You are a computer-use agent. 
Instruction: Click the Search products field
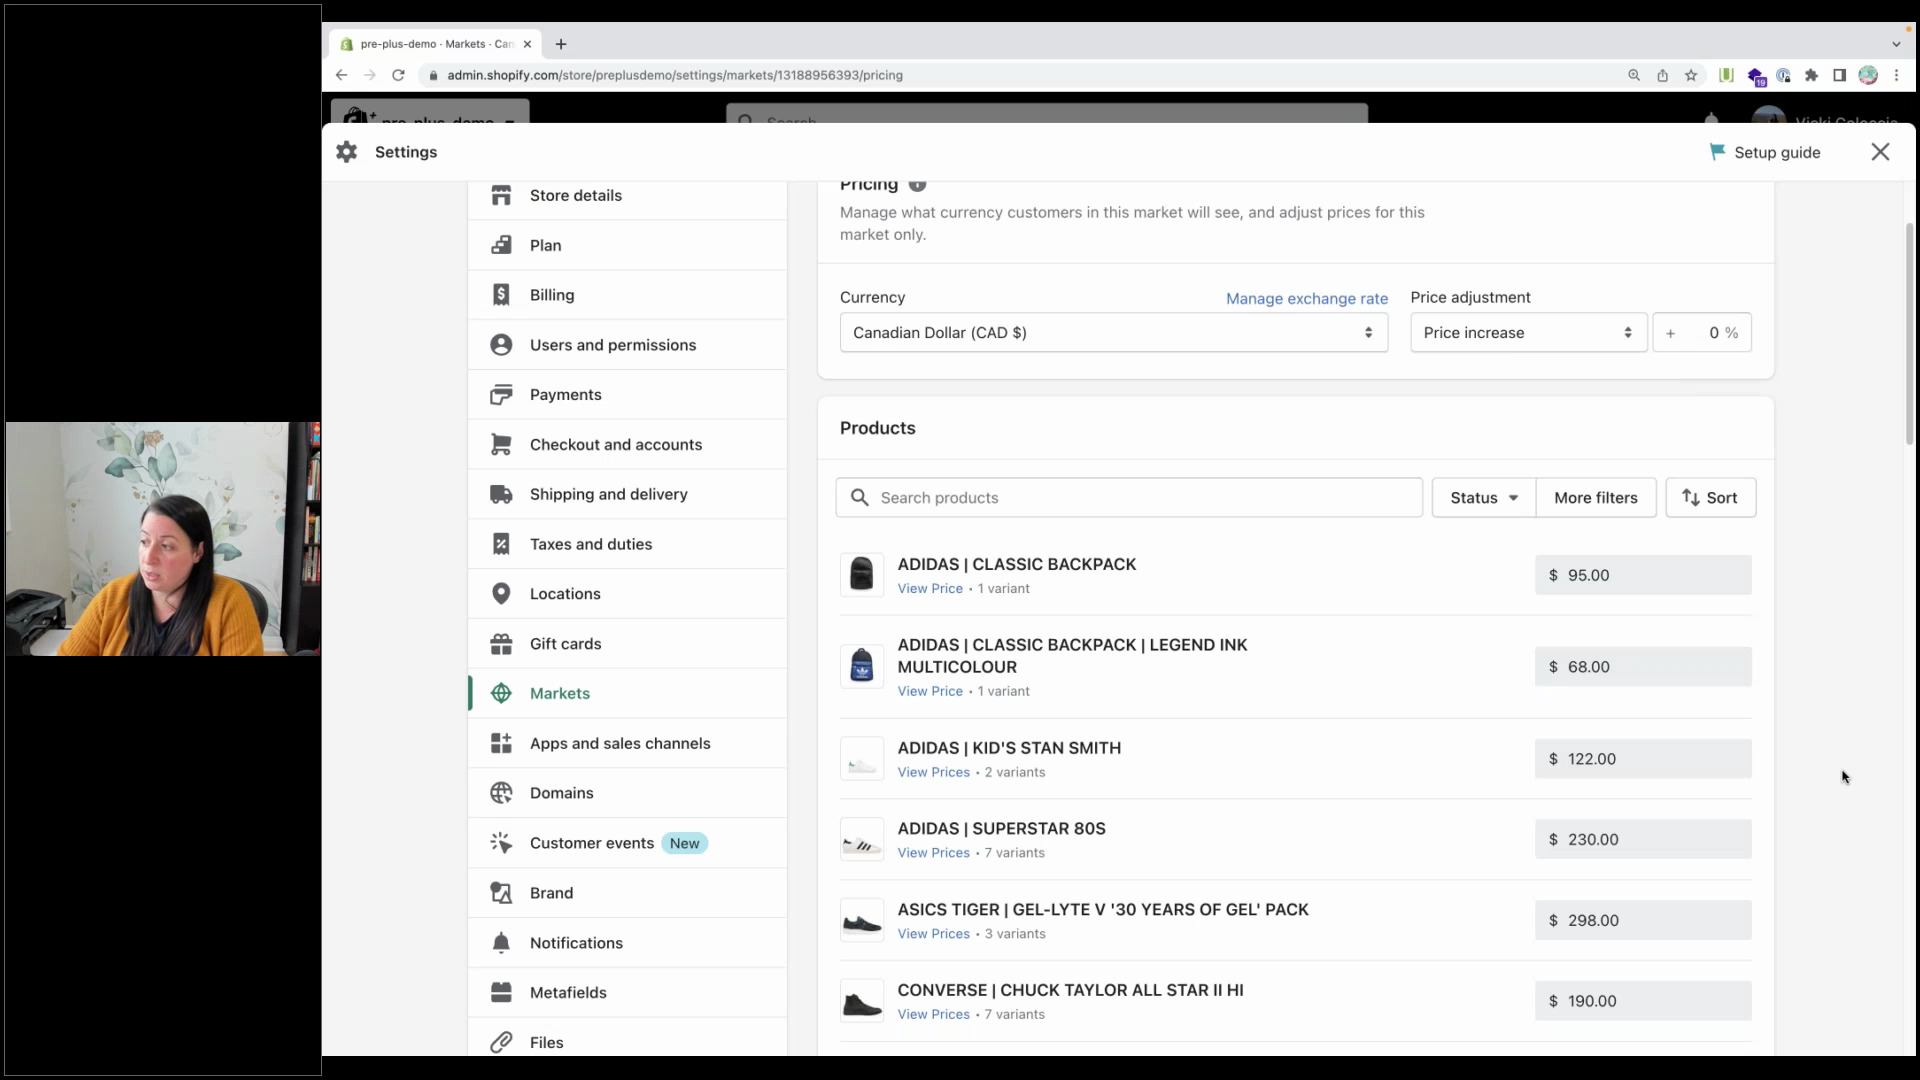pyautogui.click(x=1129, y=498)
